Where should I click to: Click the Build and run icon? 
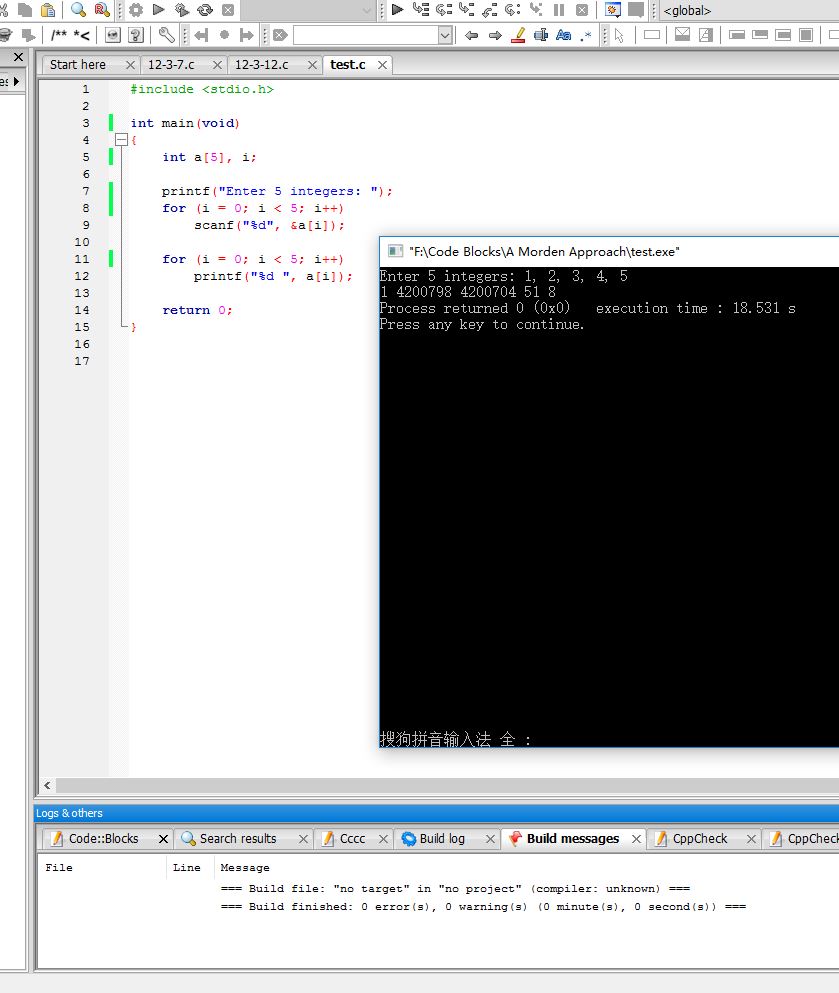(182, 10)
